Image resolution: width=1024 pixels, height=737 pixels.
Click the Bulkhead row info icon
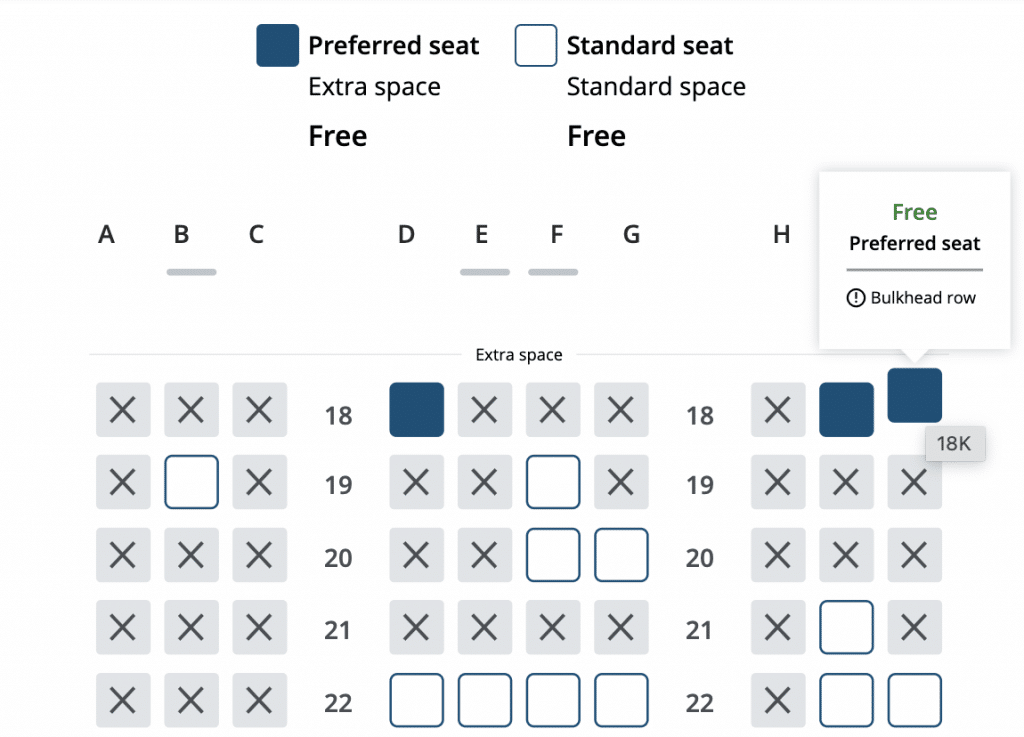tap(855, 297)
